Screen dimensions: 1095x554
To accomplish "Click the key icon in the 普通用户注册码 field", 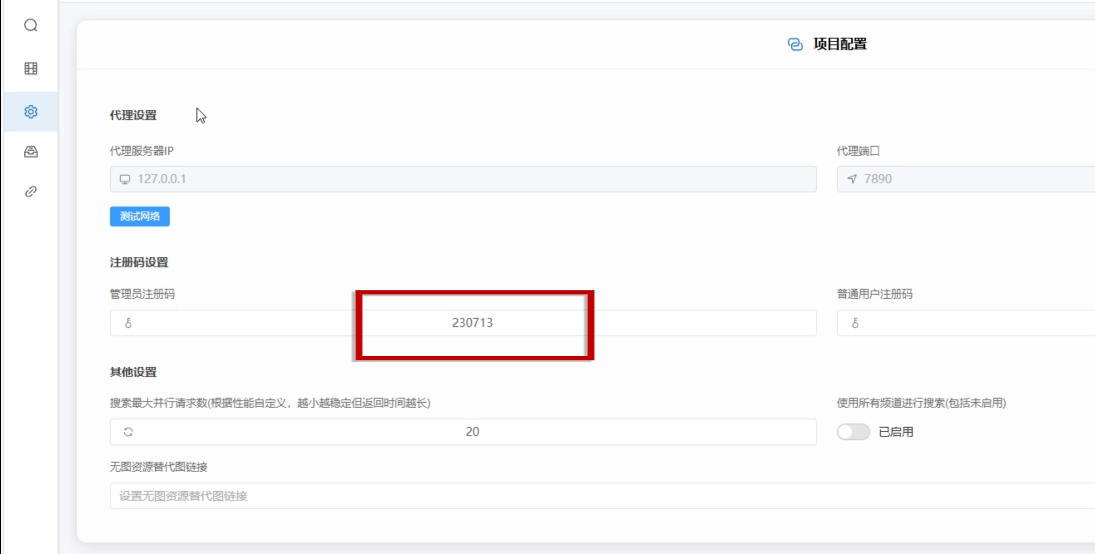I will [x=854, y=323].
